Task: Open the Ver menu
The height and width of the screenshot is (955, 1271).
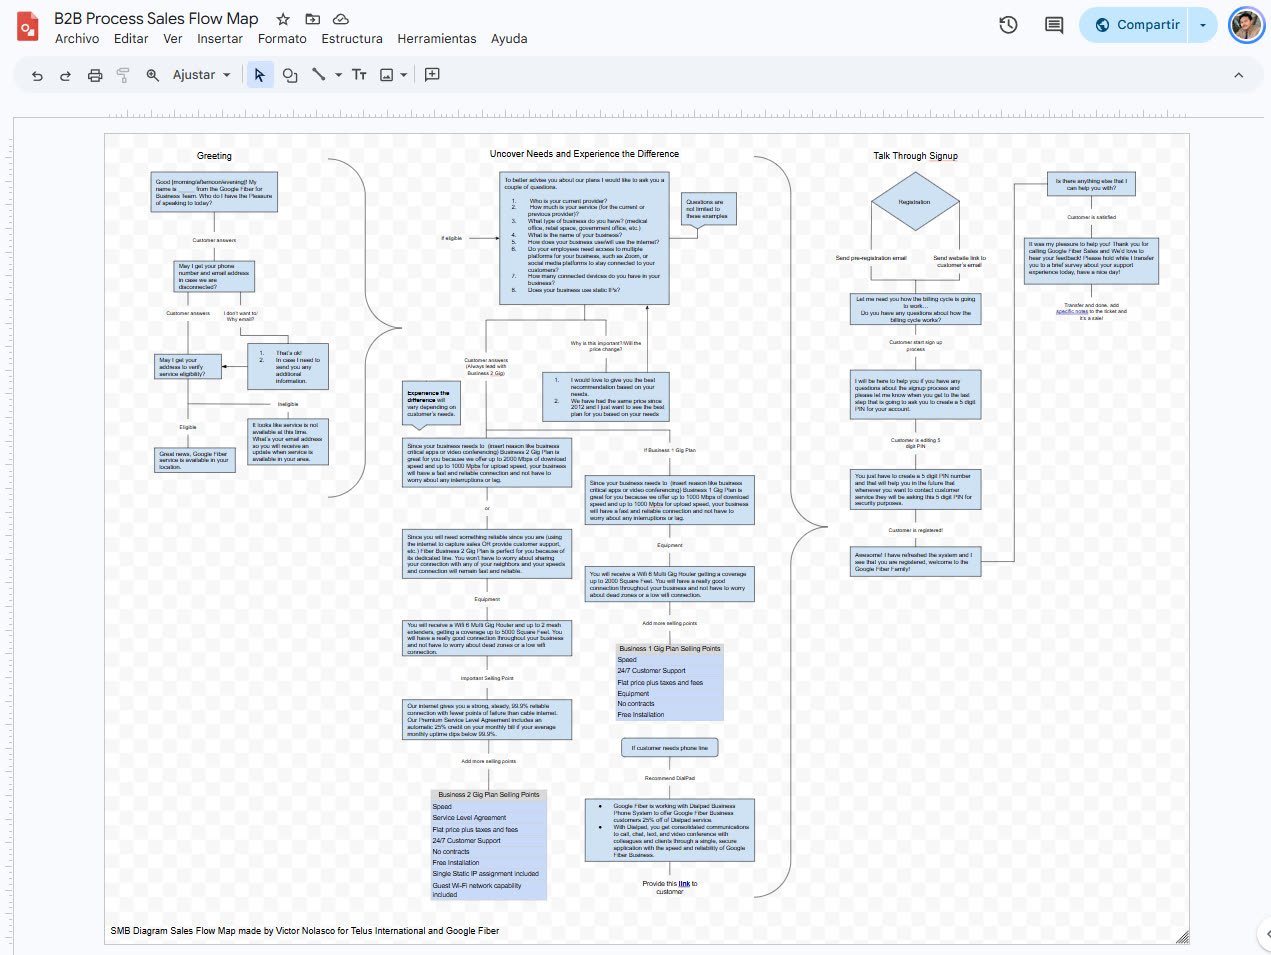Action: click(x=173, y=39)
